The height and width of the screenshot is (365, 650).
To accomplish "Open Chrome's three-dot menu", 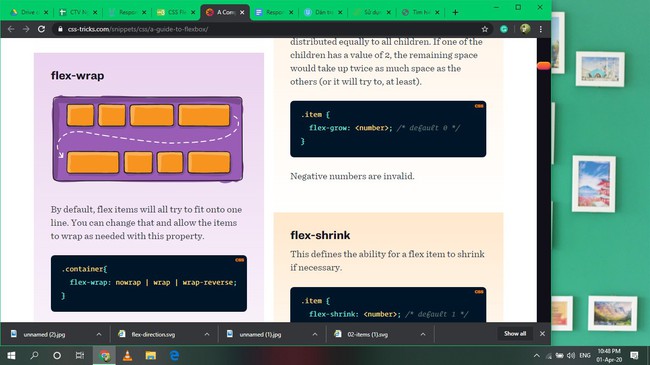I will pos(541,29).
